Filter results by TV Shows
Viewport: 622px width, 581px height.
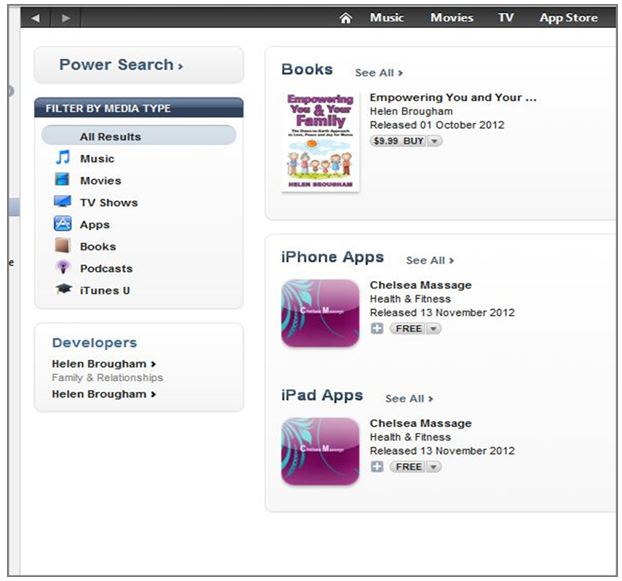click(109, 203)
